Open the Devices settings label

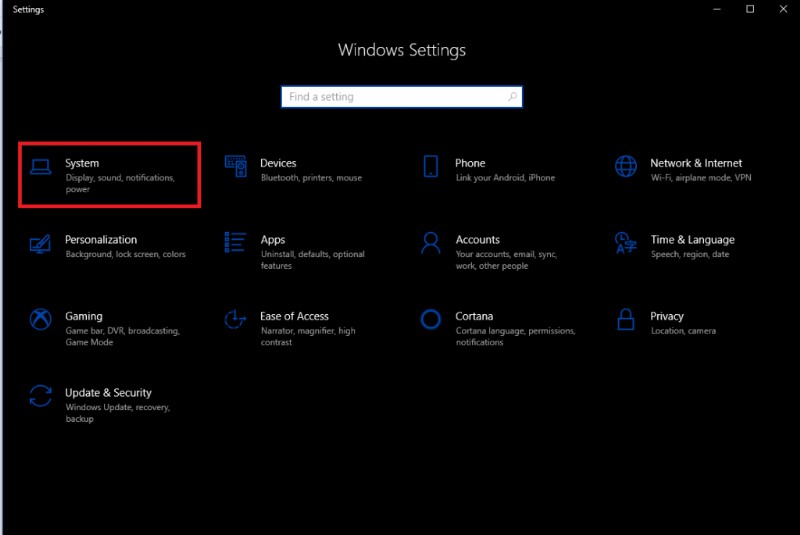(x=278, y=163)
